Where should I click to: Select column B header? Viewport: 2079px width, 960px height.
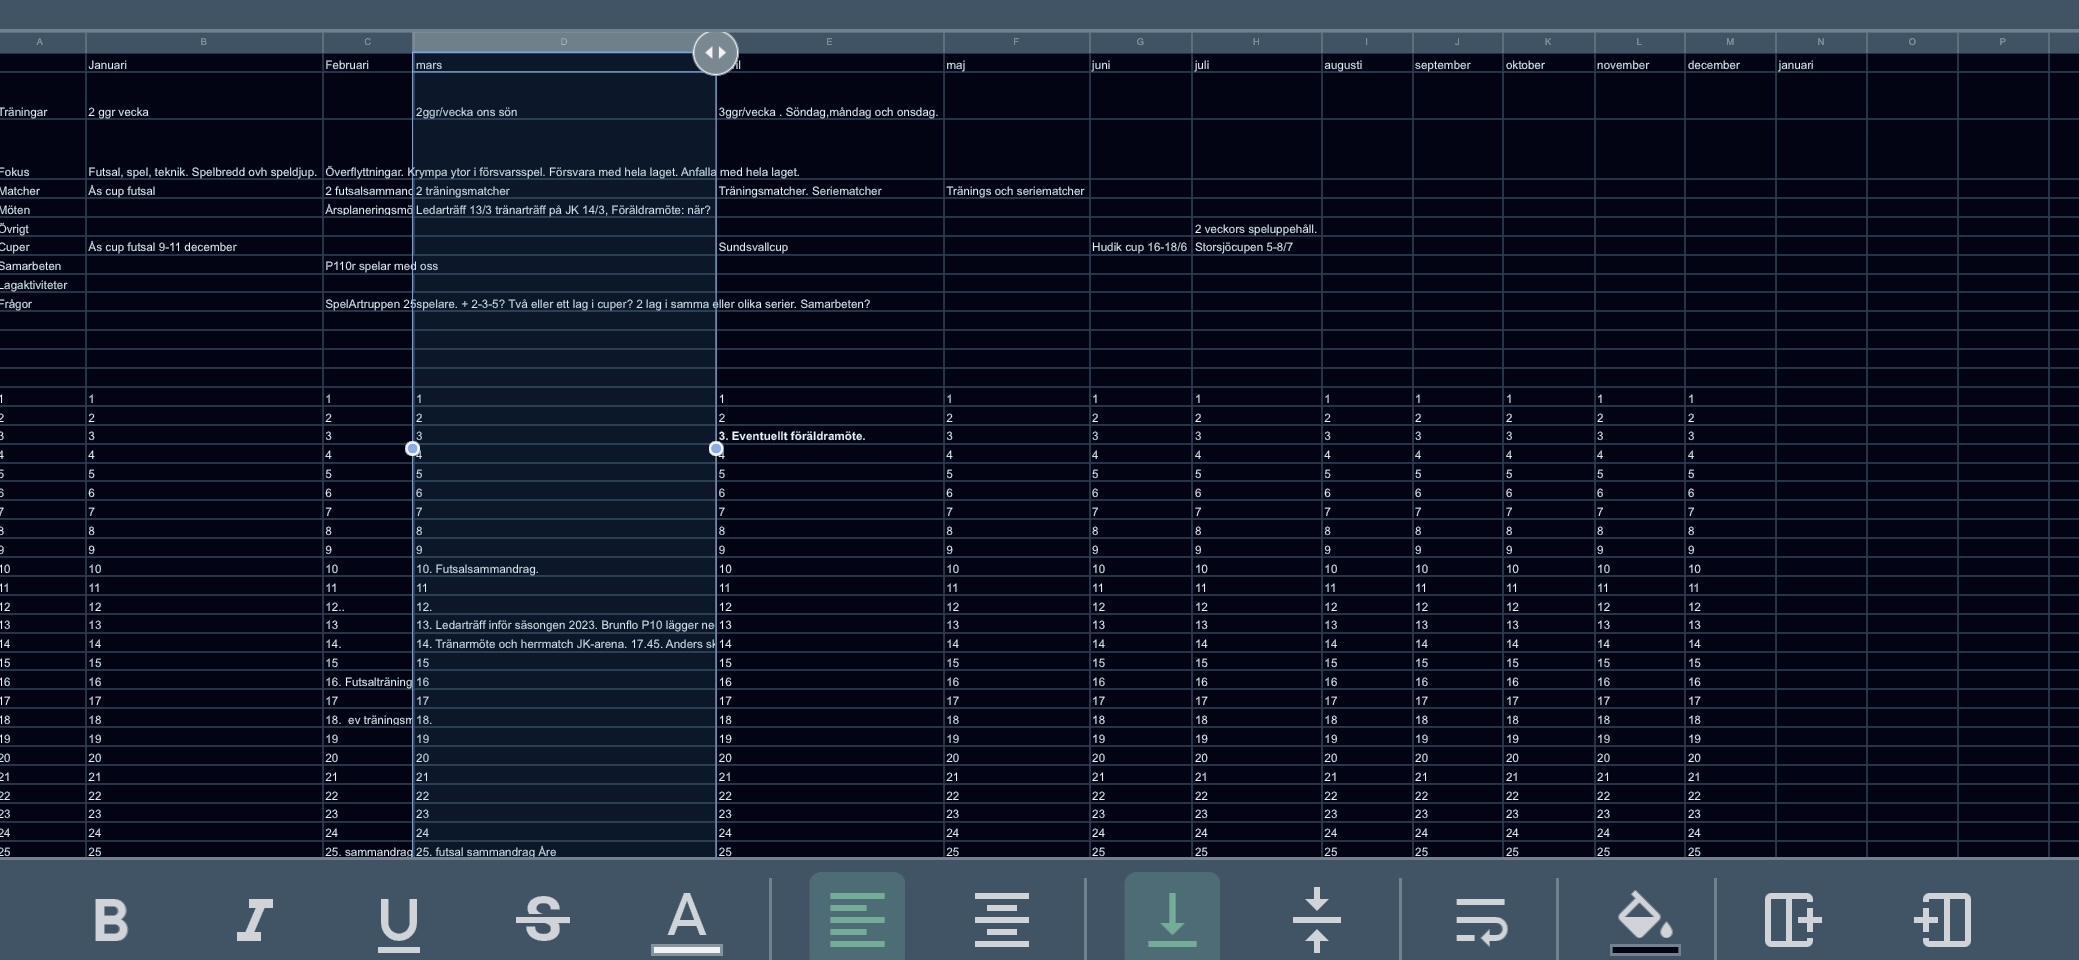pos(203,42)
